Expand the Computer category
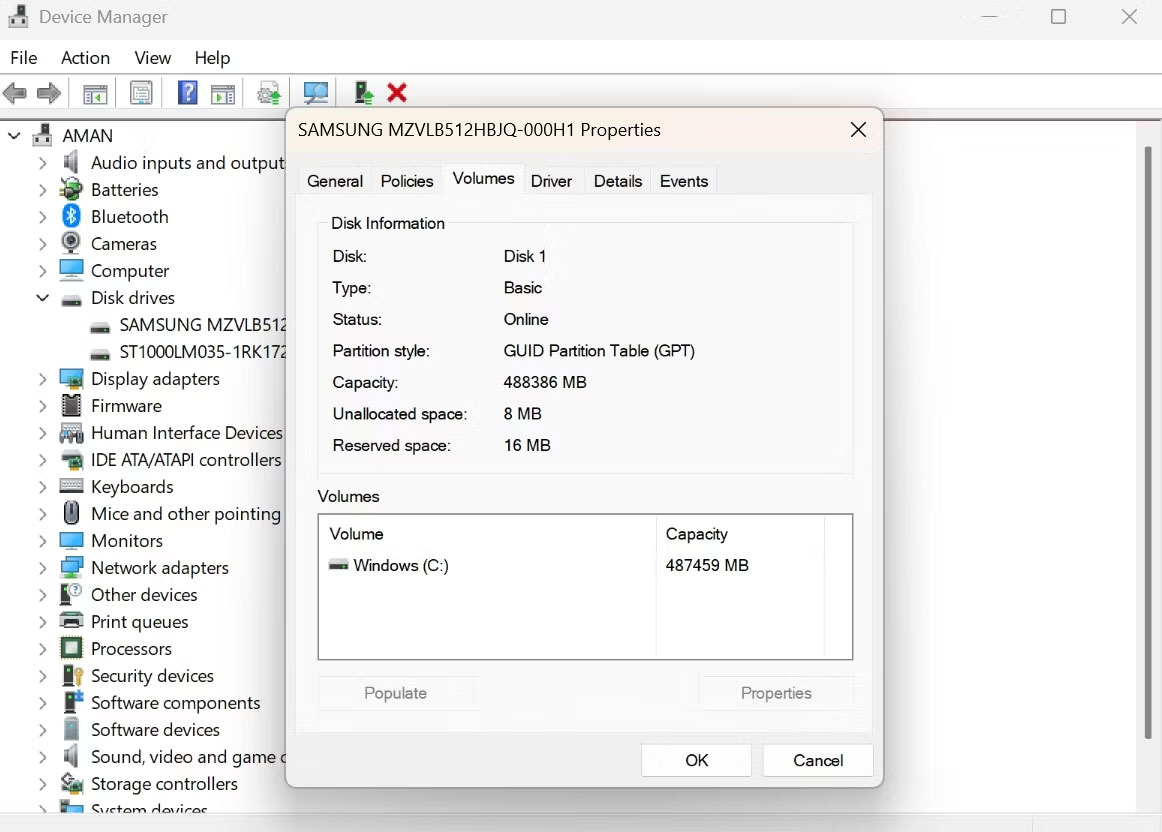The height and width of the screenshot is (832, 1162). pyautogui.click(x=42, y=270)
